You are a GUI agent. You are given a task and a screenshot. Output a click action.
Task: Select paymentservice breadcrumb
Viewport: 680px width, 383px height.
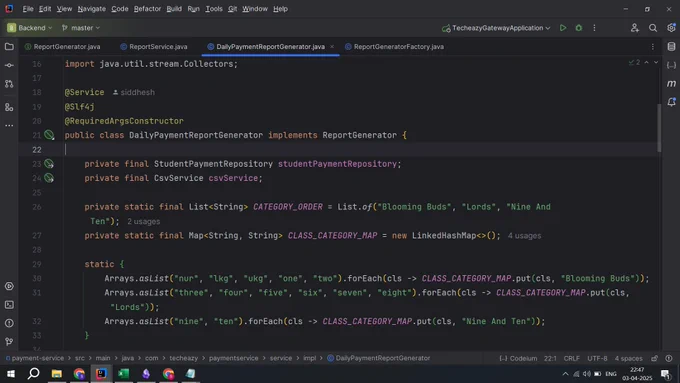[x=233, y=358]
